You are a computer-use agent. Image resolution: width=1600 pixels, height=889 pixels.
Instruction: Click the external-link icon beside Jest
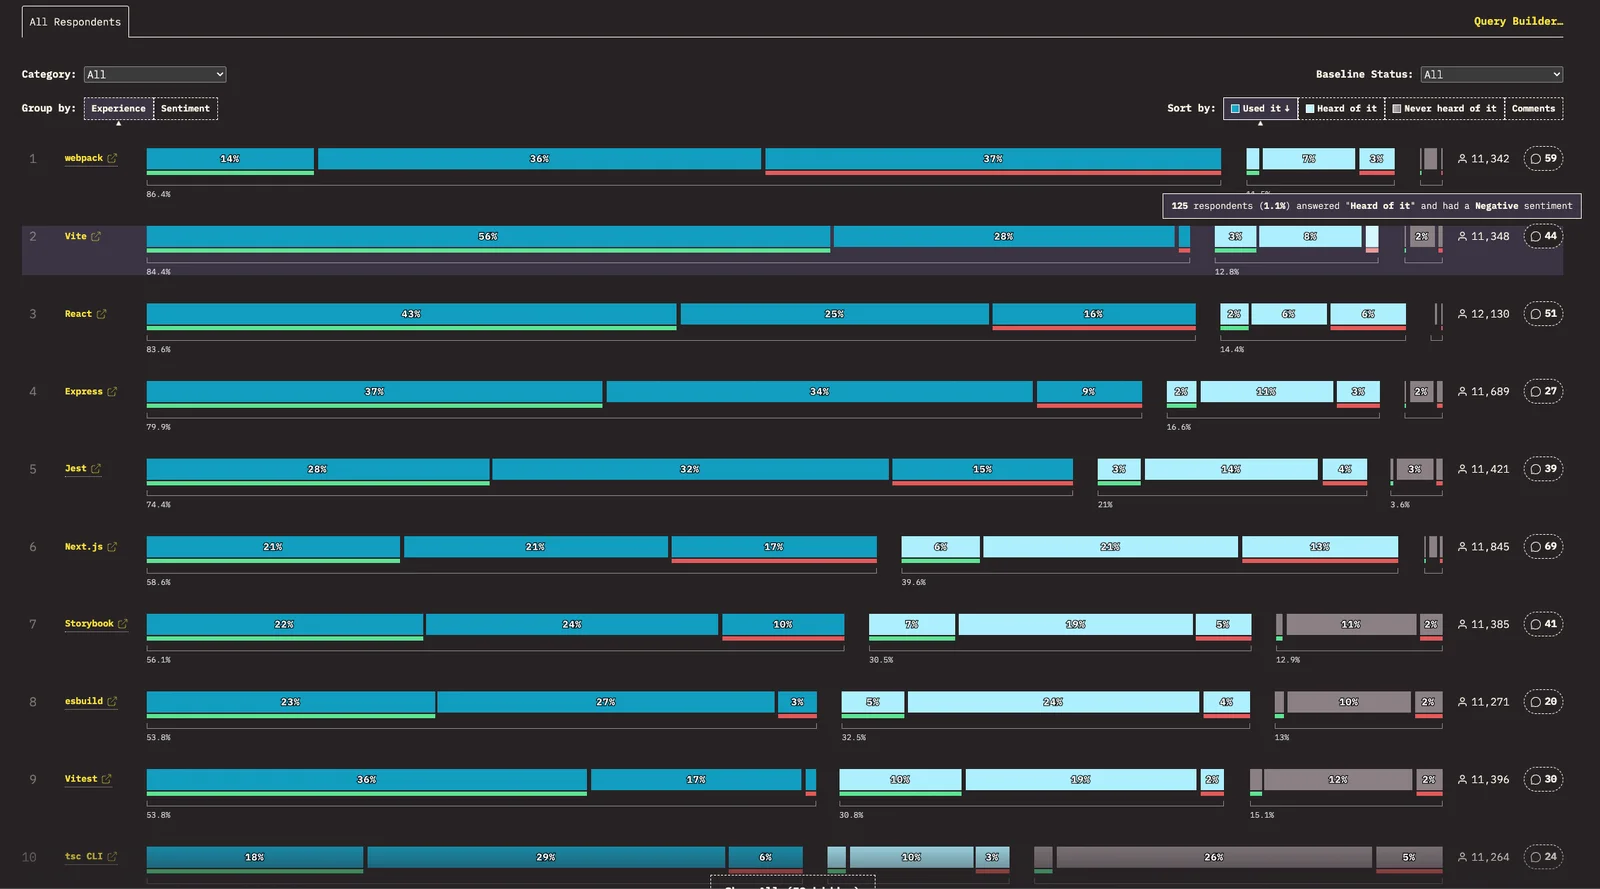[96, 469]
